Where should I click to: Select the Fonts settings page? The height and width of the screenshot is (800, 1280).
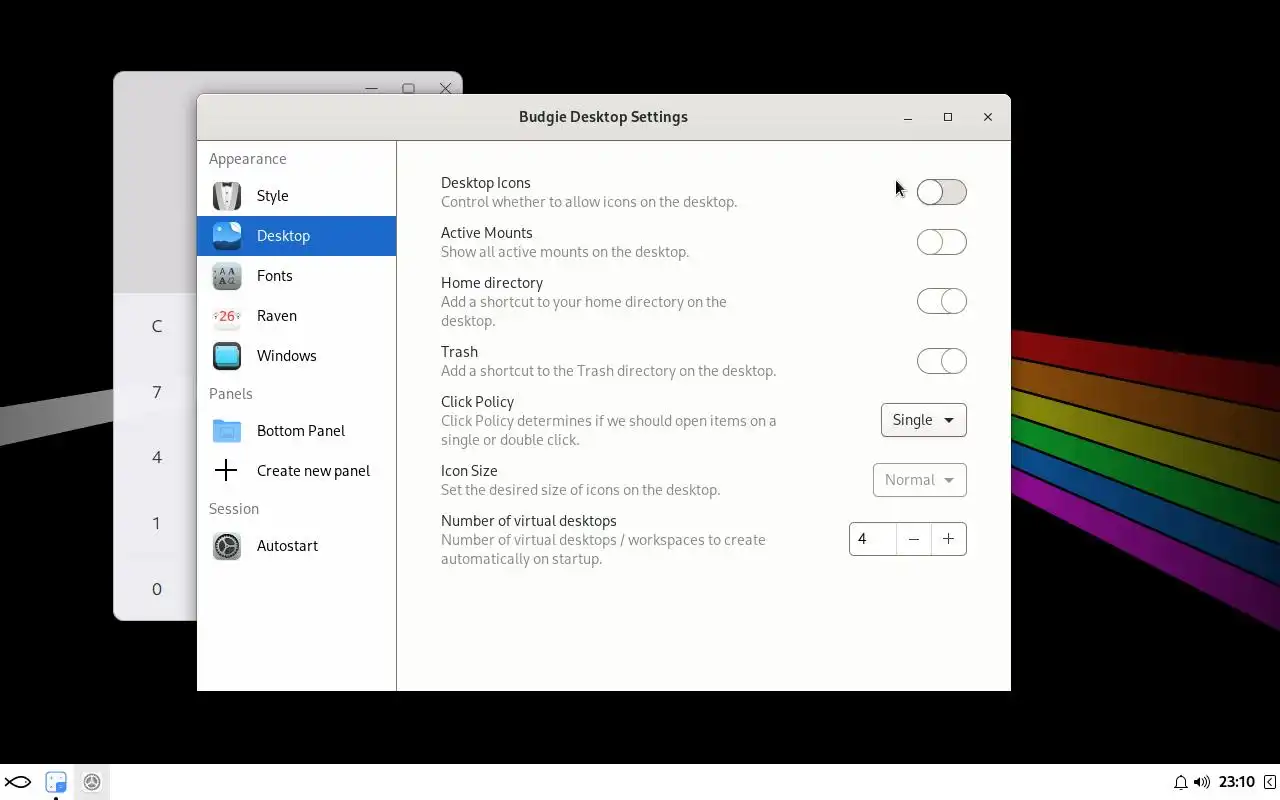point(296,276)
